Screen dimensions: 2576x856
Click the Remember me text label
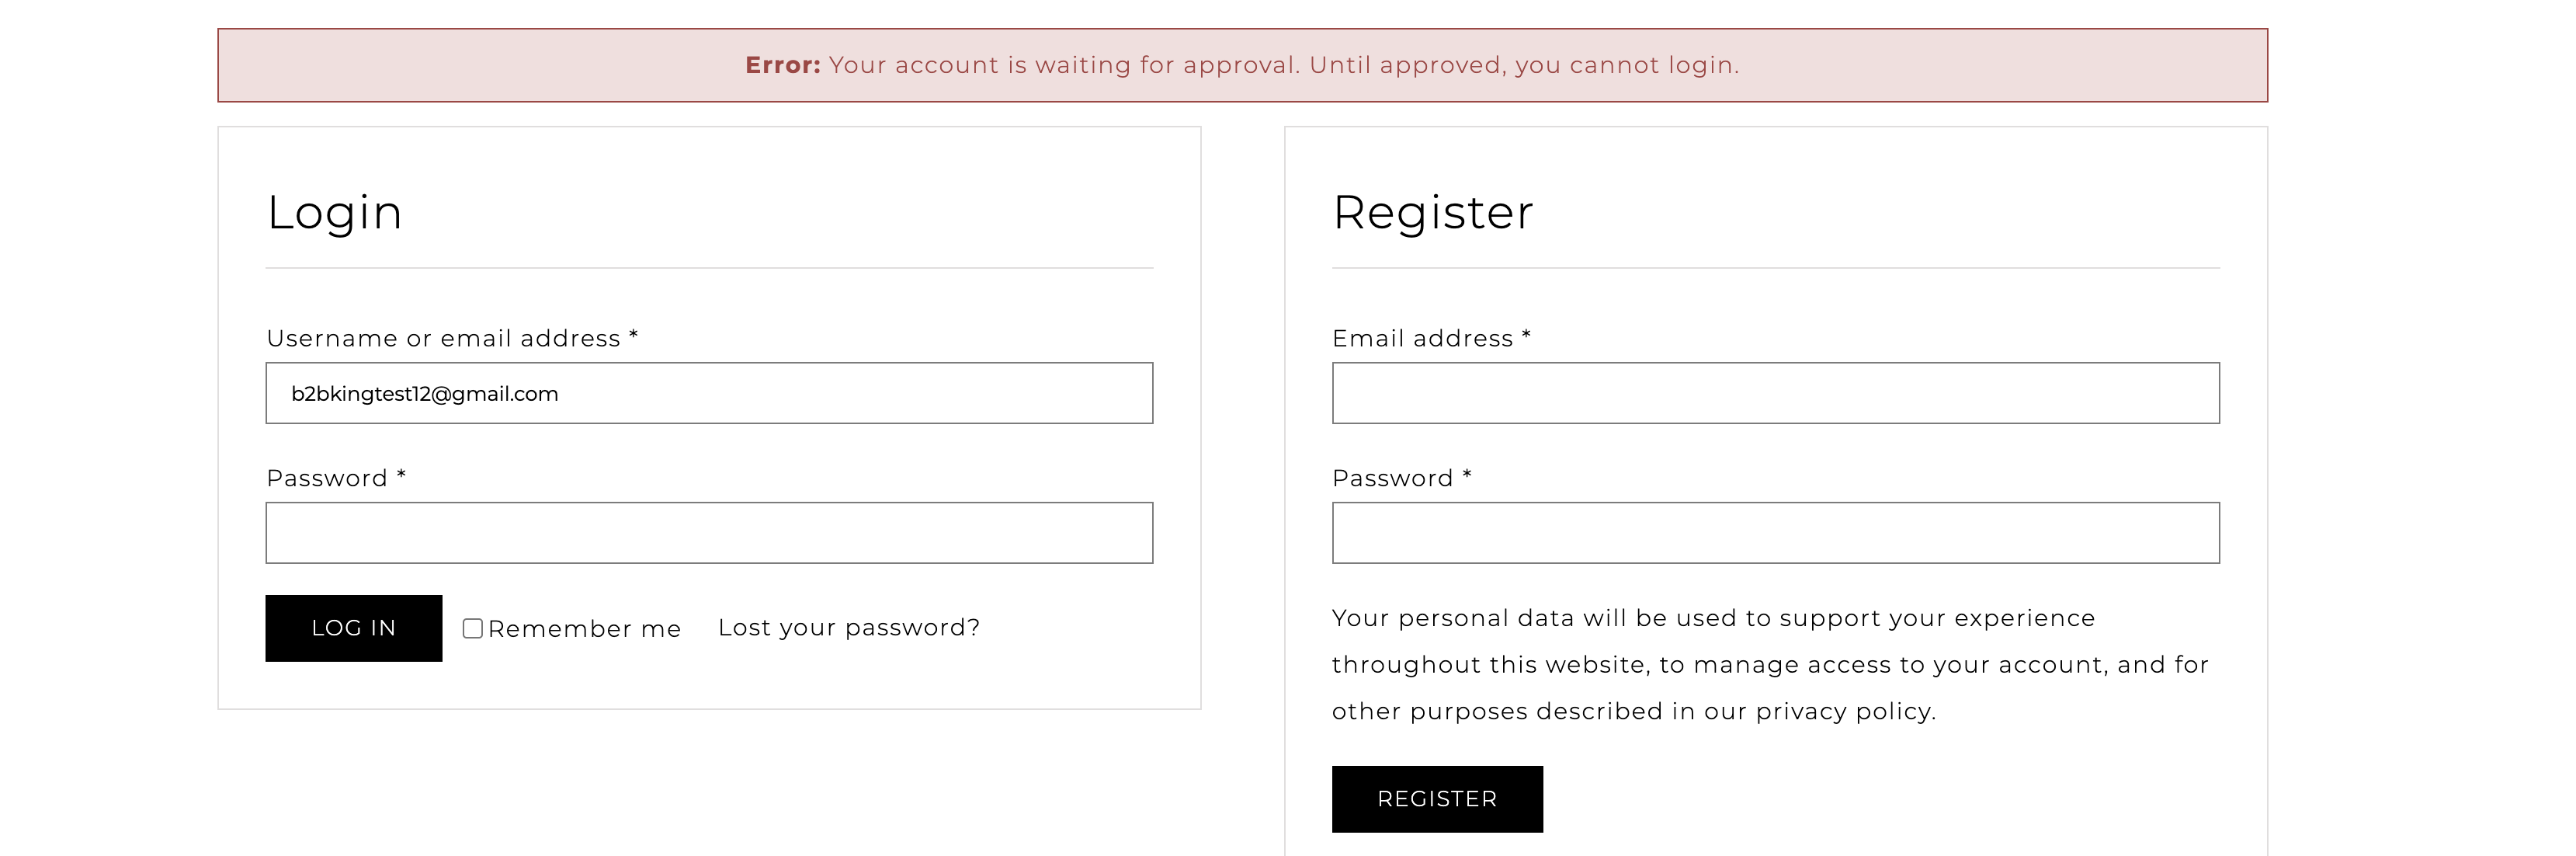tap(584, 629)
